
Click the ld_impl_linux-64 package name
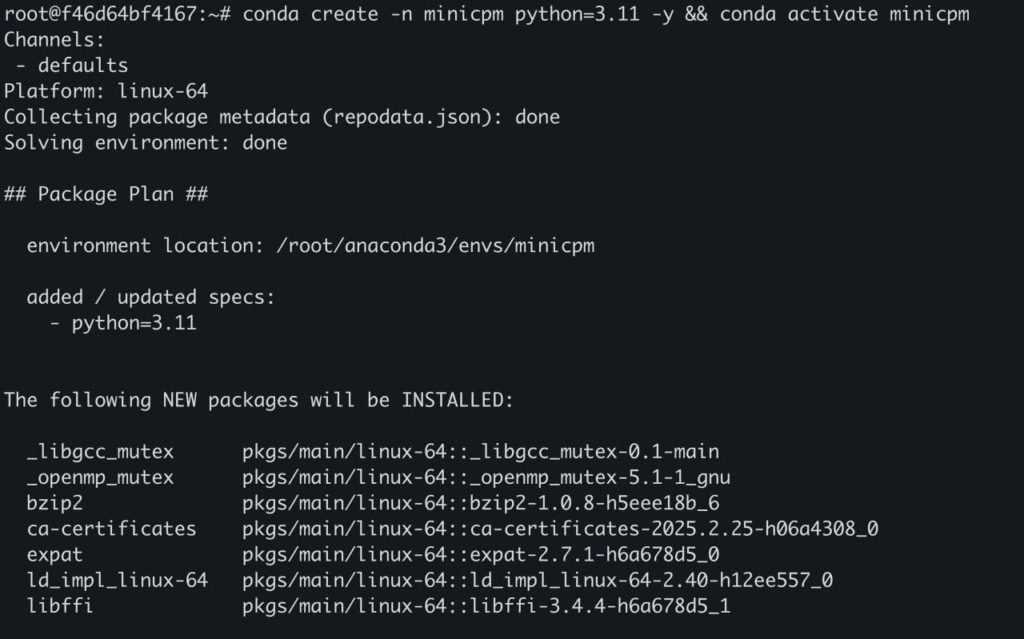[117, 580]
